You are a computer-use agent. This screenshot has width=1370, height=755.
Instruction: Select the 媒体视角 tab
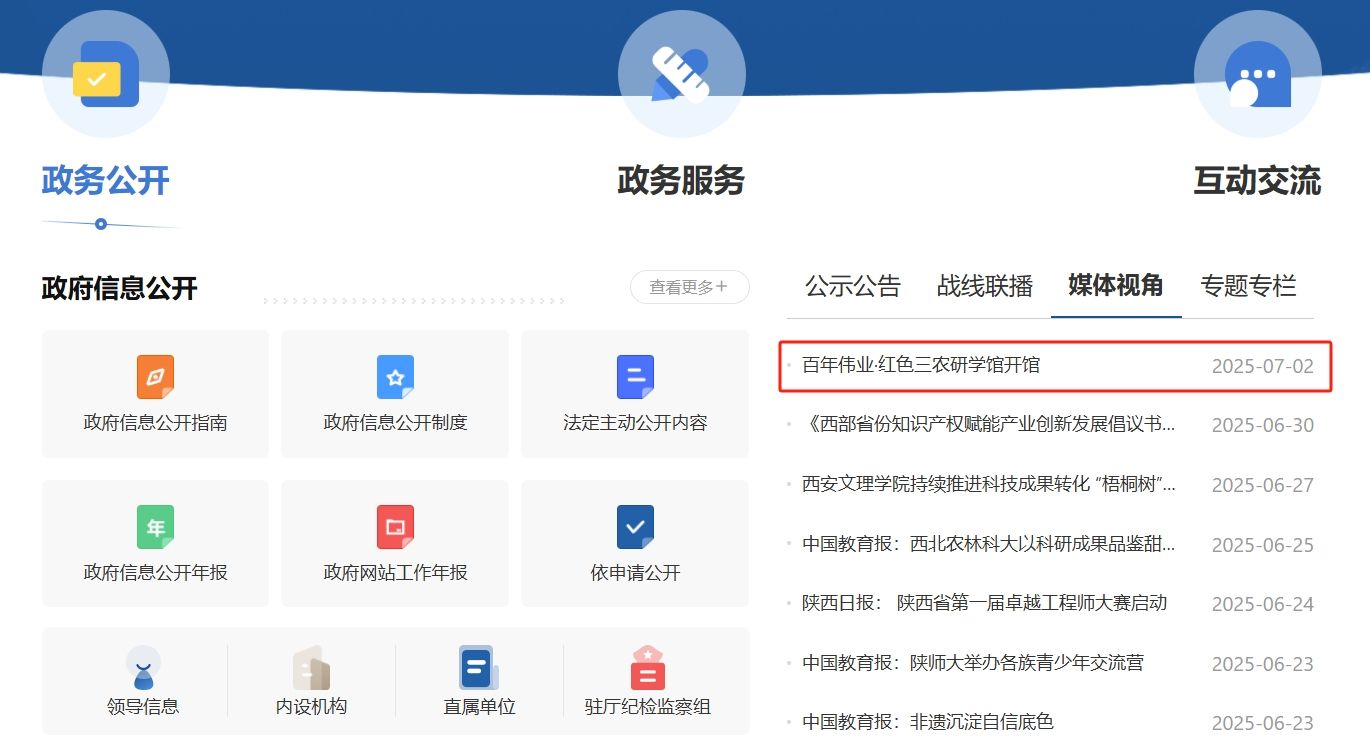click(1115, 286)
